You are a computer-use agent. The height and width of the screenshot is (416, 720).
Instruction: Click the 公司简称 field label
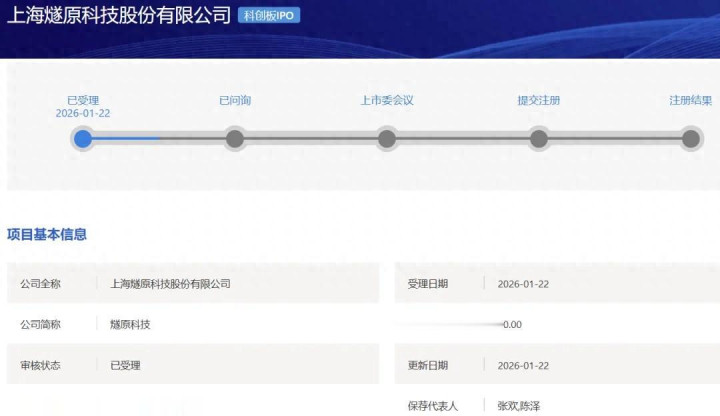[40, 325]
